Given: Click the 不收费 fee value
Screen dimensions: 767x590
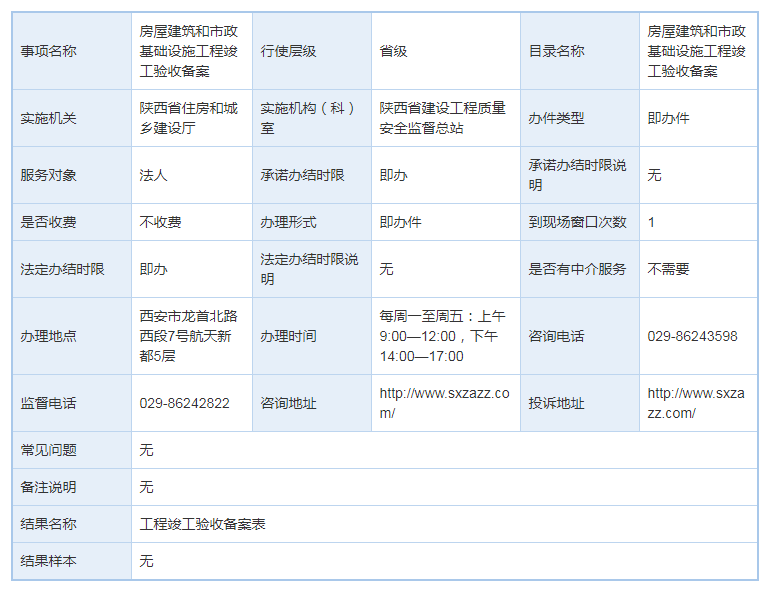Looking at the screenshot, I should coord(160,222).
